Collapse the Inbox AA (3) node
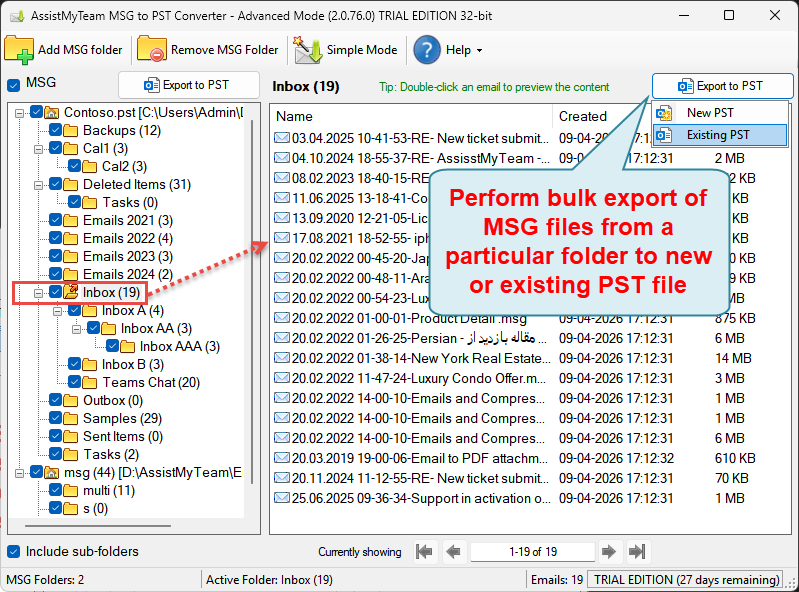Image resolution: width=799 pixels, height=592 pixels. pos(76,329)
